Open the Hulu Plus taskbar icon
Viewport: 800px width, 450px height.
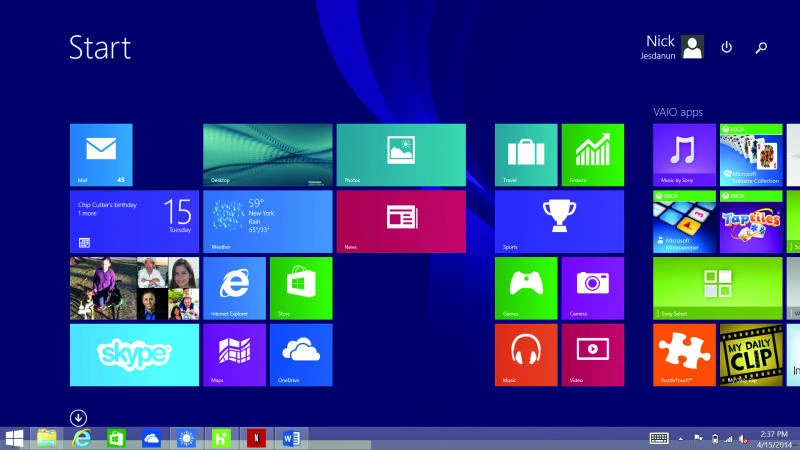tap(221, 438)
